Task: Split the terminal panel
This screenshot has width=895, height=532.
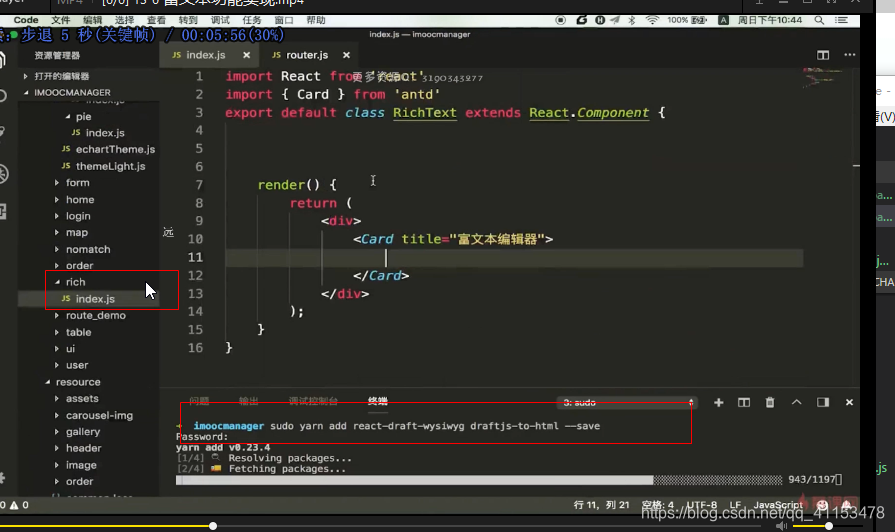Action: click(x=744, y=402)
